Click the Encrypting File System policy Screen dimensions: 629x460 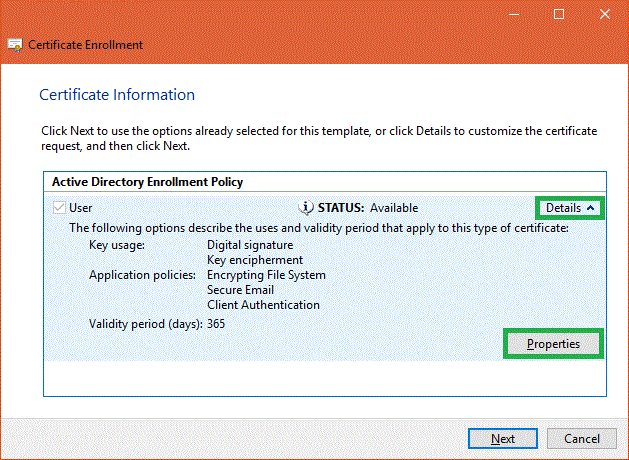pyautogui.click(x=266, y=275)
